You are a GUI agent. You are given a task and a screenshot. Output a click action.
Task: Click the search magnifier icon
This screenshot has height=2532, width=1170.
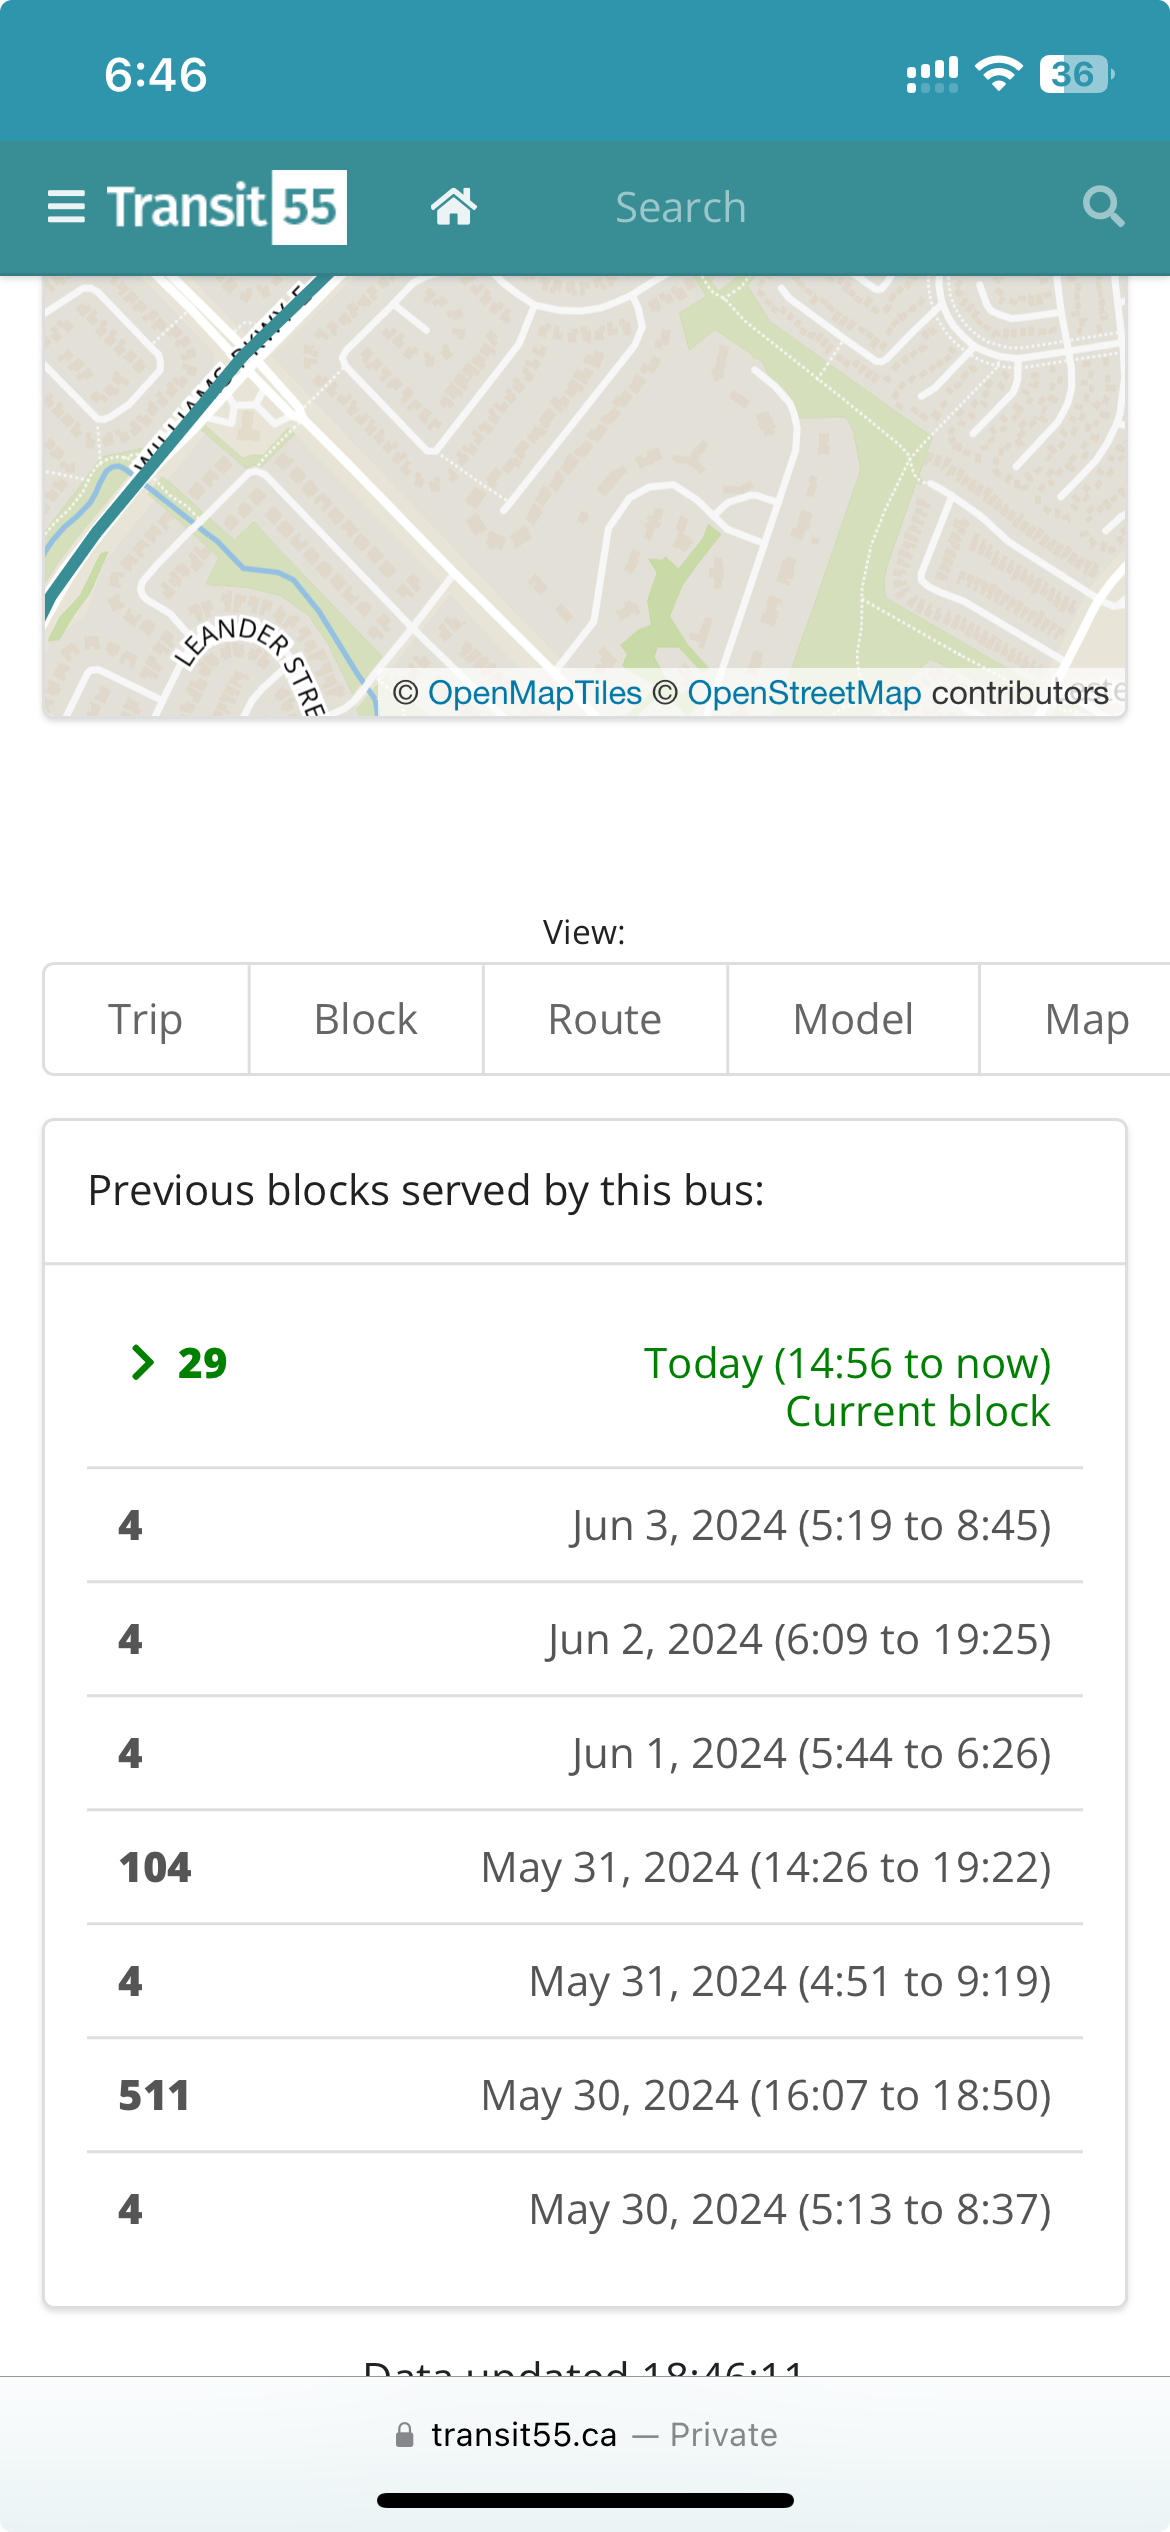click(x=1103, y=207)
